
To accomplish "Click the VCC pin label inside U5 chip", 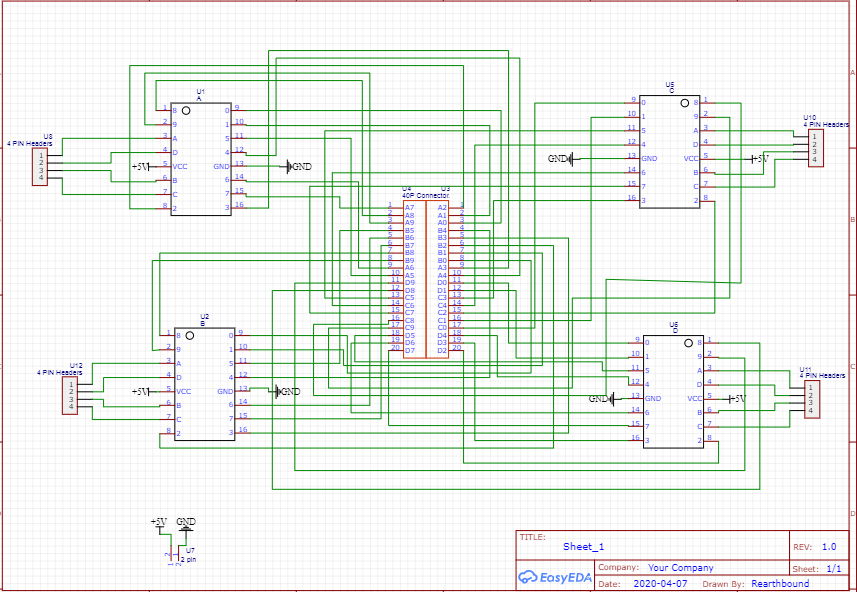I will pyautogui.click(x=691, y=159).
